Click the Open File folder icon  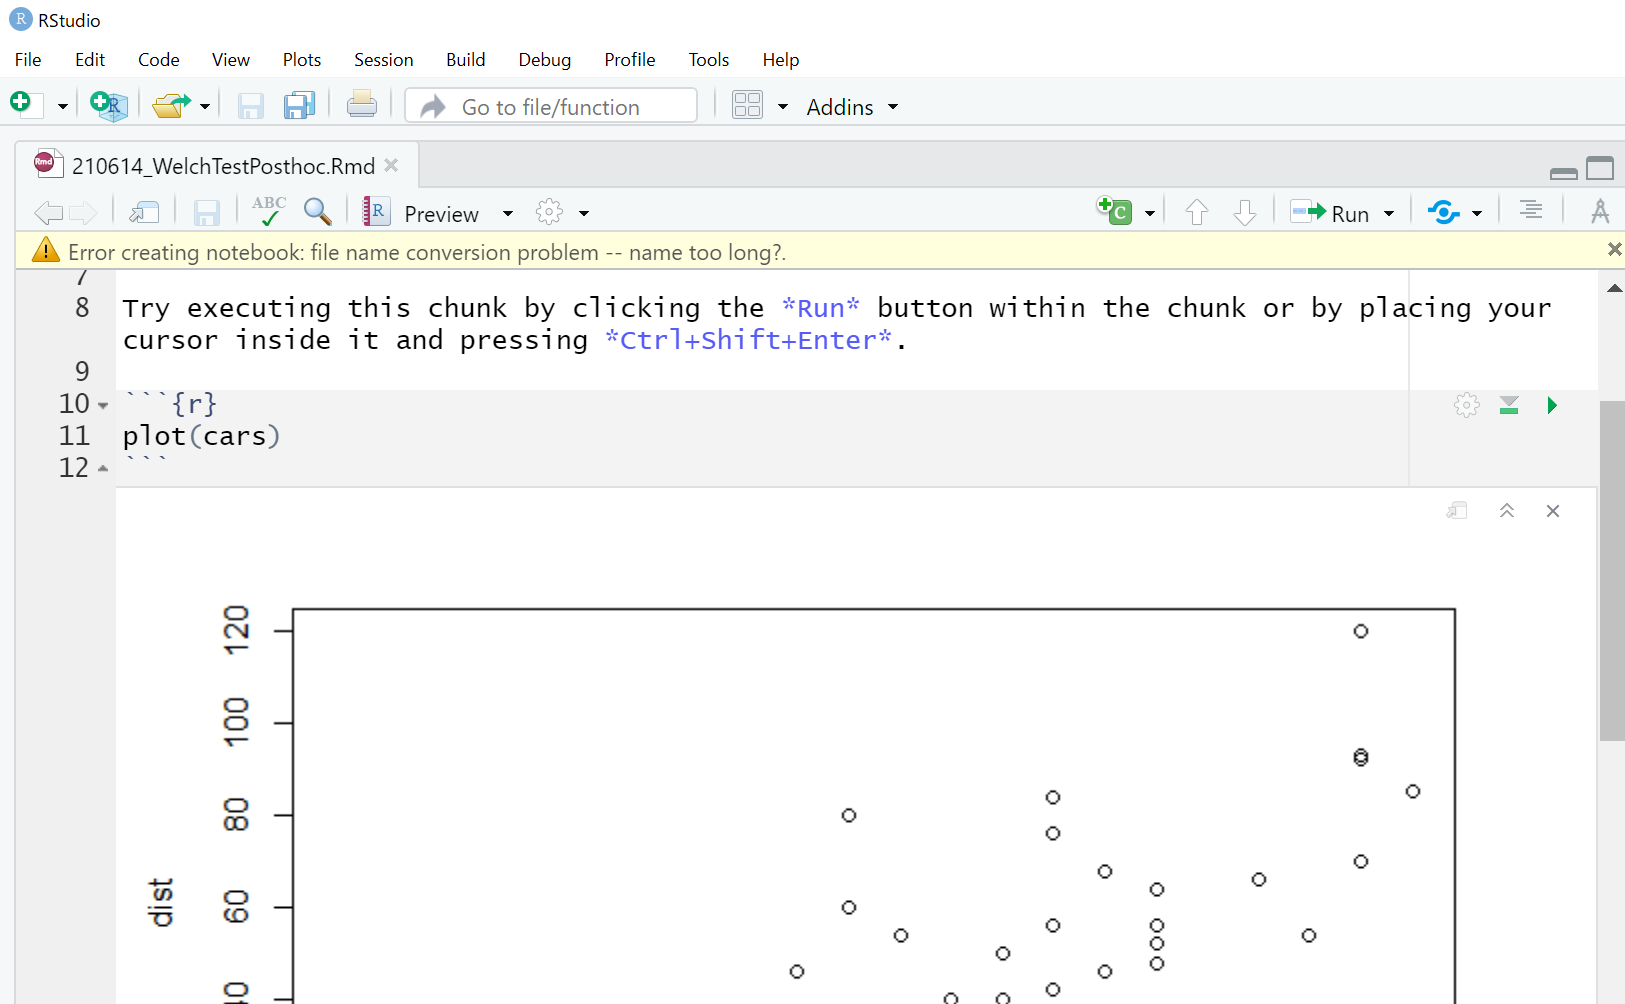coord(171,105)
